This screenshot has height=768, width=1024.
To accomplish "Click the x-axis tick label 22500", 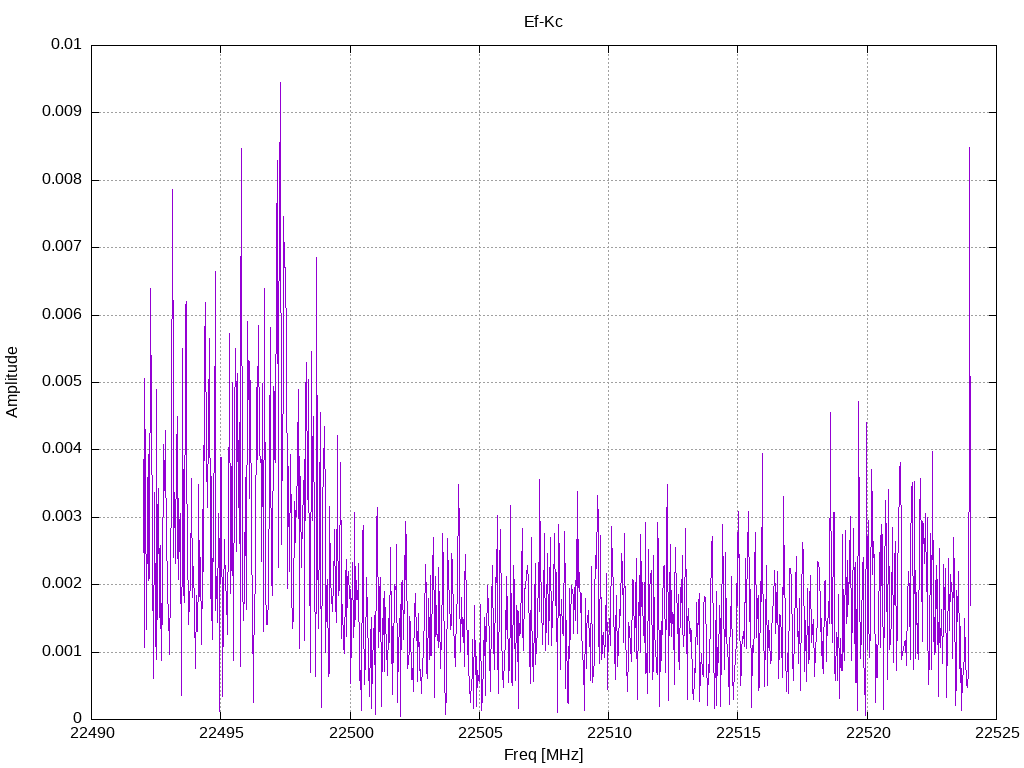I will click(x=350, y=733).
